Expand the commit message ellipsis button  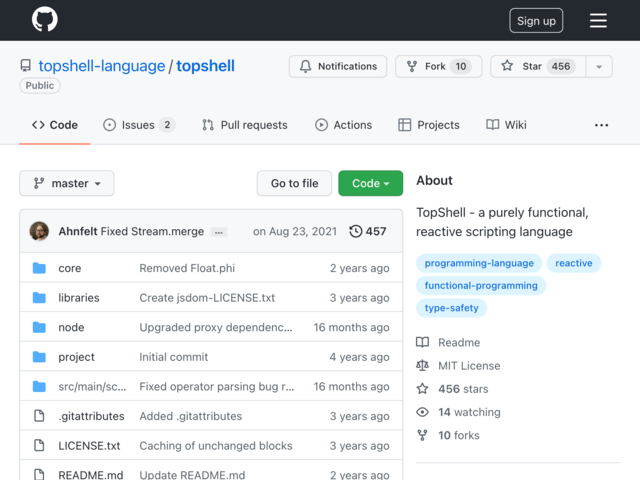tap(219, 232)
